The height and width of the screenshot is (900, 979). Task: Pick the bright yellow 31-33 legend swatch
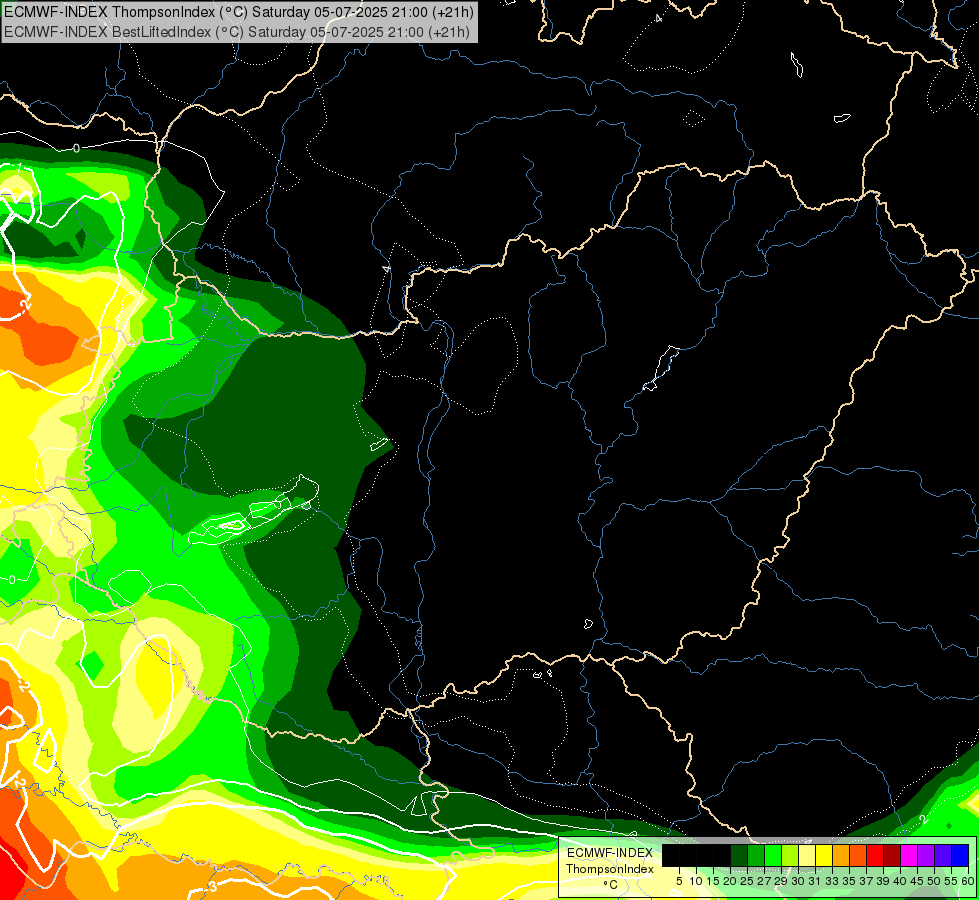(x=824, y=855)
